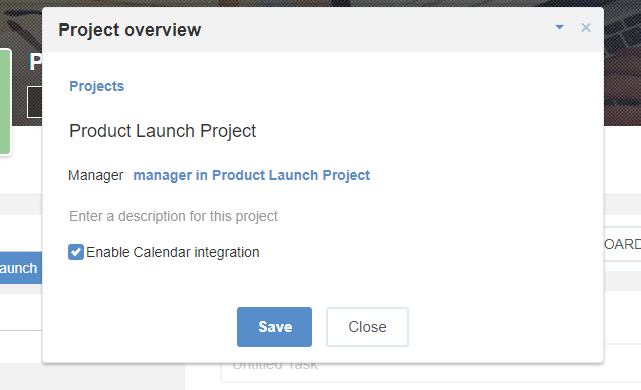The height and width of the screenshot is (390, 641).
Task: Click gray panel left of Untitled Task
Action: (x=92, y=377)
